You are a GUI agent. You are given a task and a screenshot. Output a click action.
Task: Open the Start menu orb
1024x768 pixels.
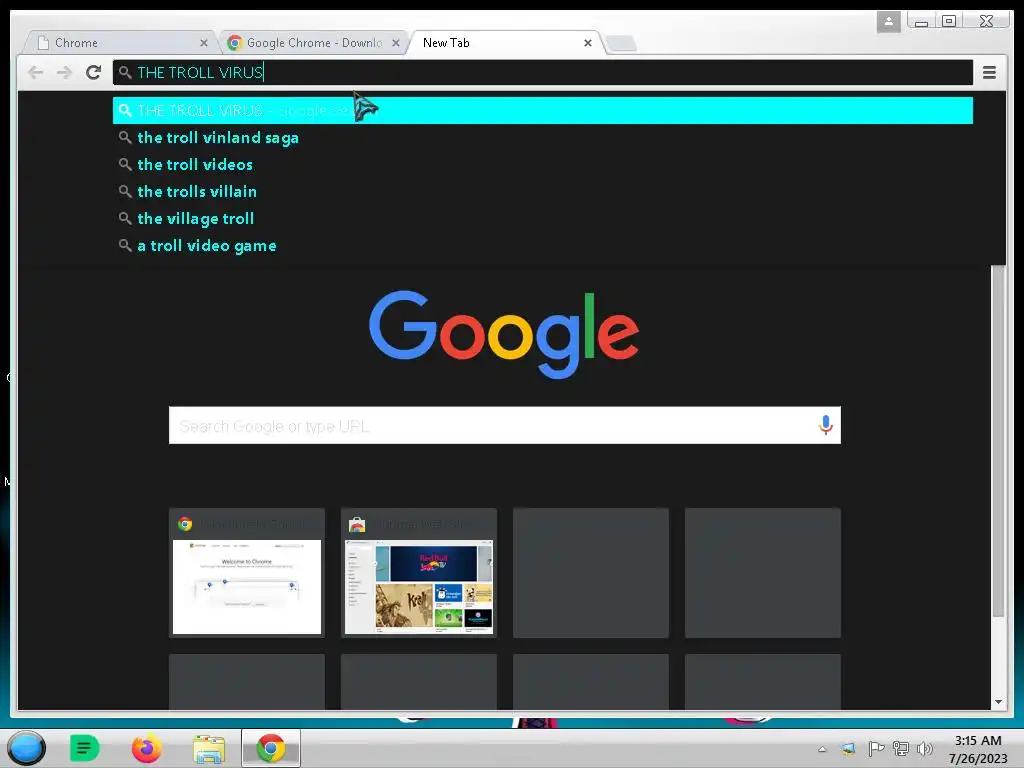(26, 748)
